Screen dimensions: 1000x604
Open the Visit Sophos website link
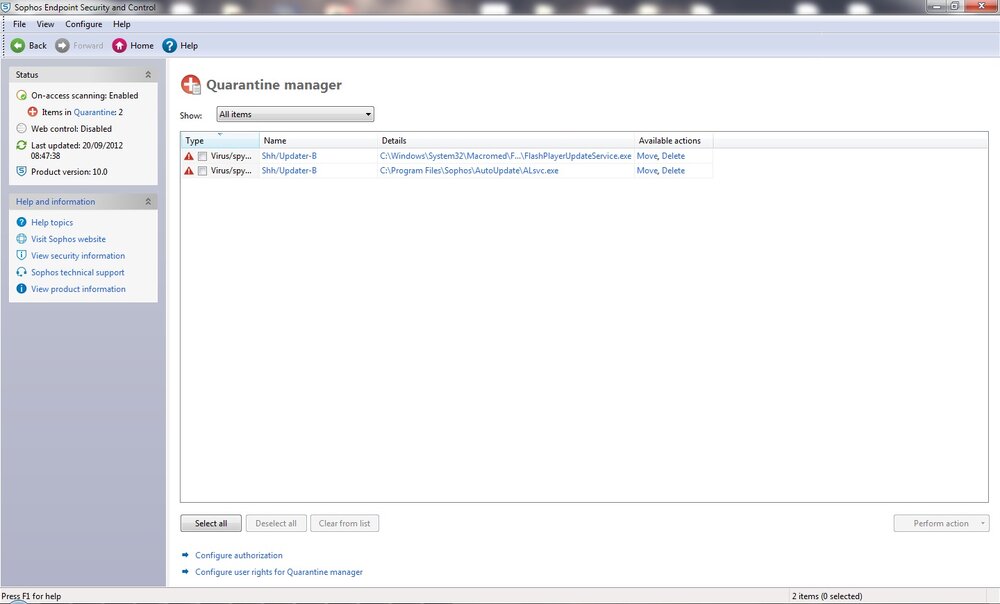click(x=68, y=239)
